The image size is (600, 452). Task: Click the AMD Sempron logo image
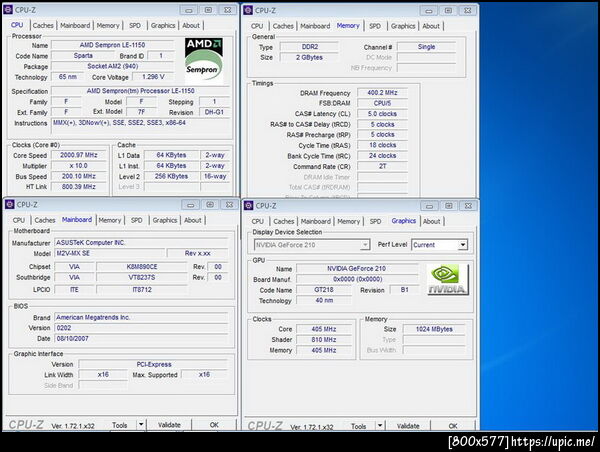204,61
